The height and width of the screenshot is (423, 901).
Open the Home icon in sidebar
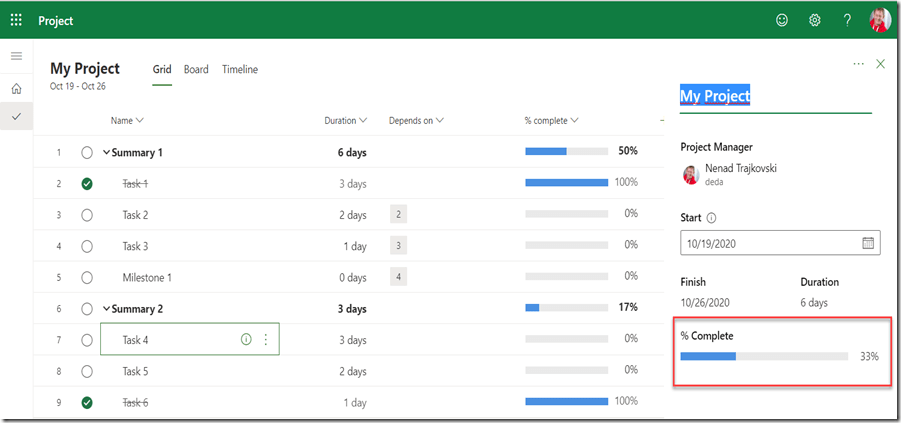(x=16, y=89)
